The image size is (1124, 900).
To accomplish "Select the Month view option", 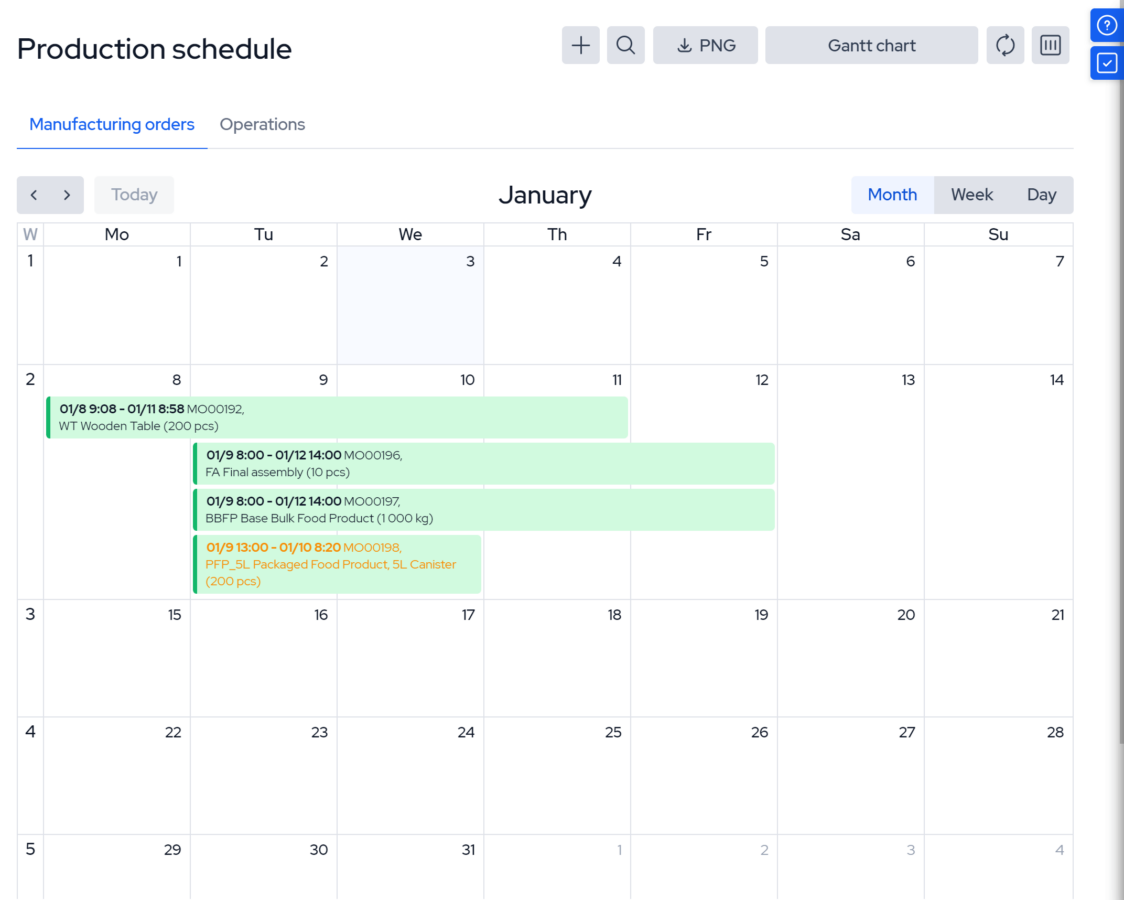I will 892,194.
